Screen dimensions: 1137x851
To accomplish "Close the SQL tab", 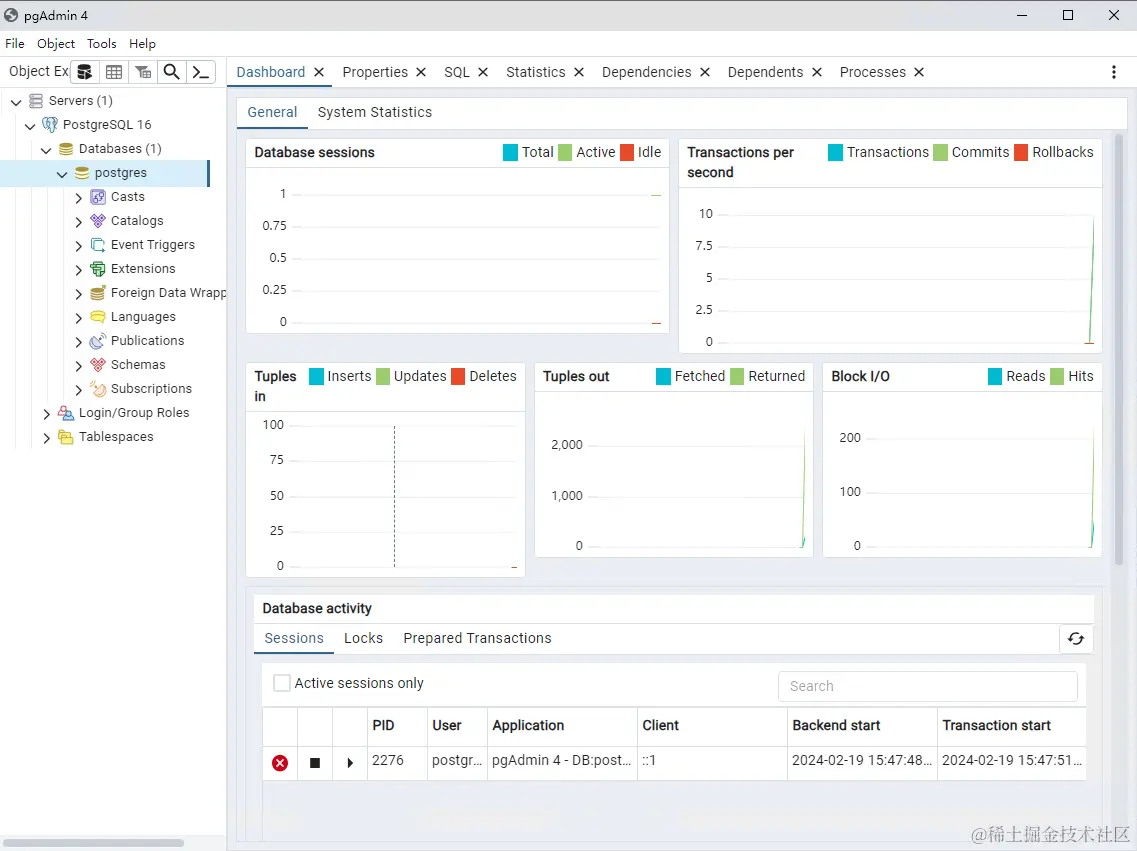I will pyautogui.click(x=483, y=72).
